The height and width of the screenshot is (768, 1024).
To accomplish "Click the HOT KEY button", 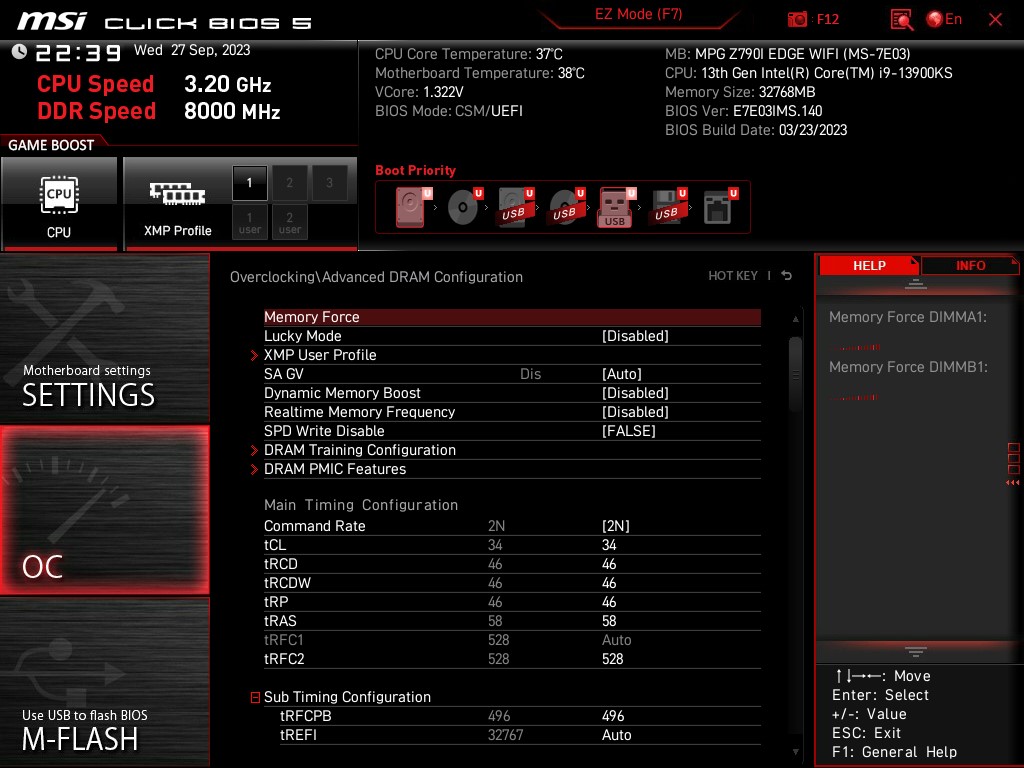I will 733,276.
